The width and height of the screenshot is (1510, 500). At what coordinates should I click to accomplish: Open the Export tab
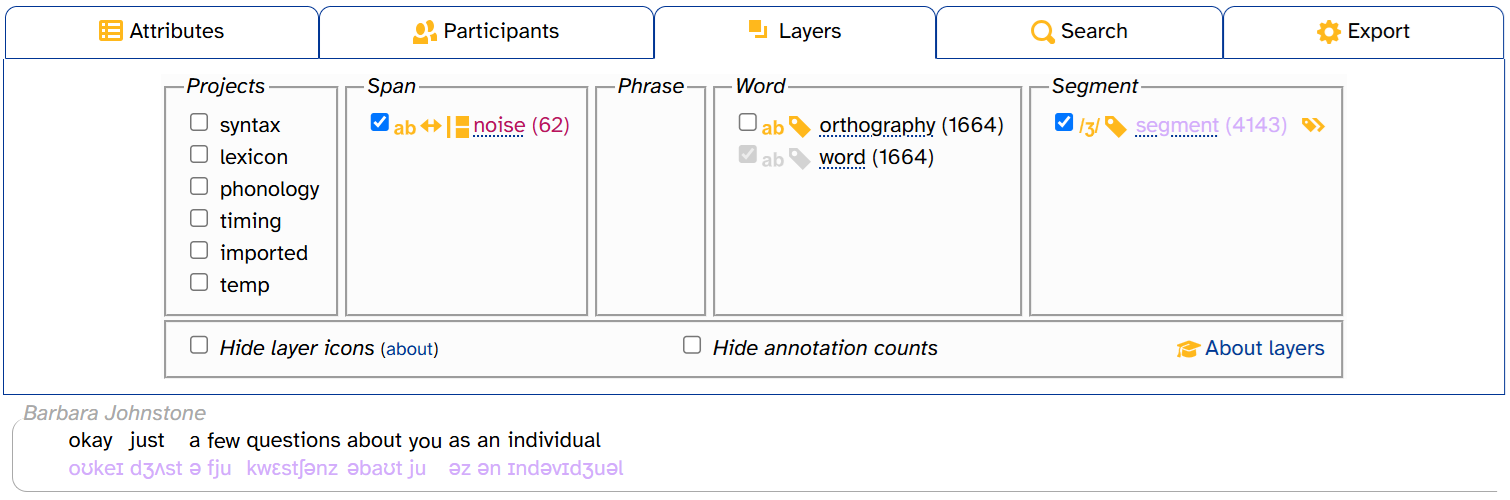coord(1363,32)
